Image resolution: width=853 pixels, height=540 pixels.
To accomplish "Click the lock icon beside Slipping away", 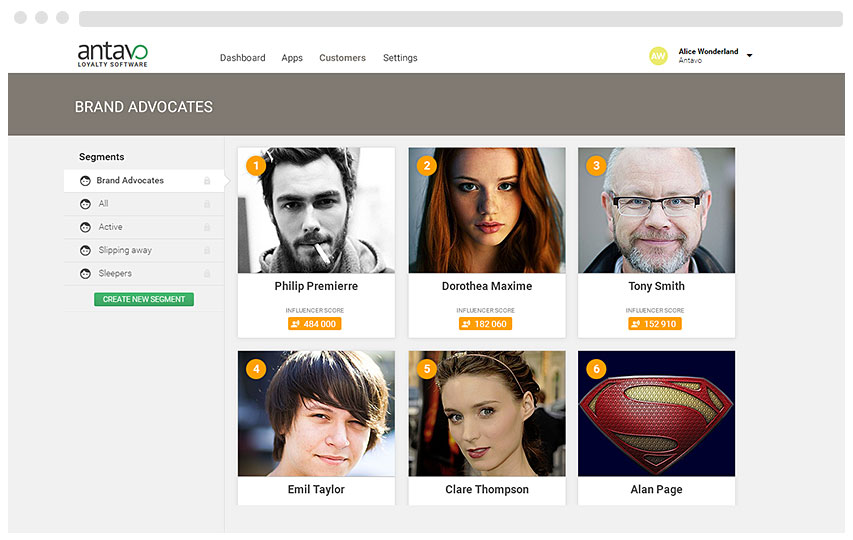I will pyautogui.click(x=207, y=250).
